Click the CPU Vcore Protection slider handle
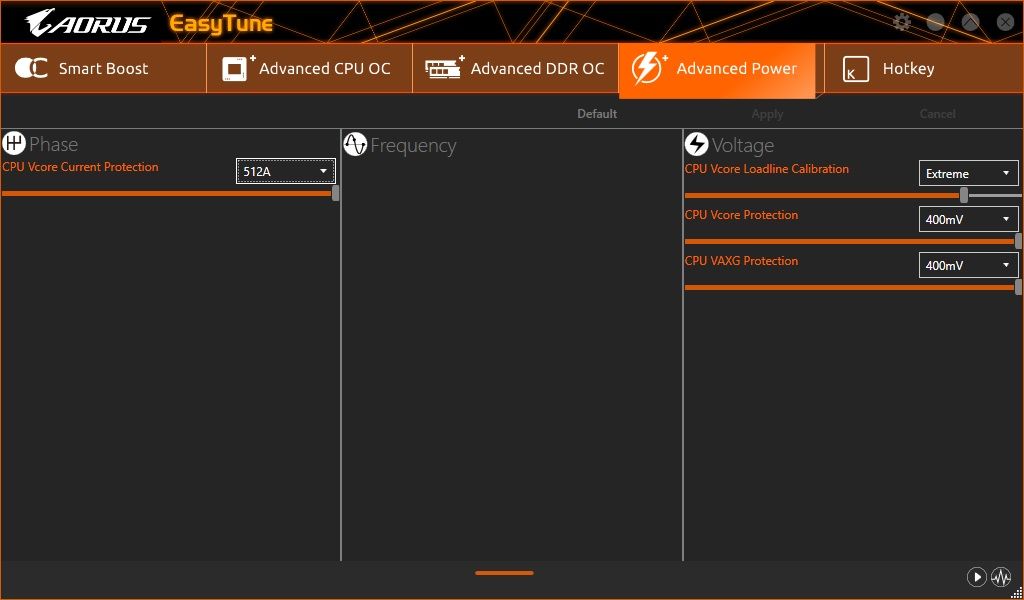This screenshot has width=1024, height=600. coord(1018,241)
